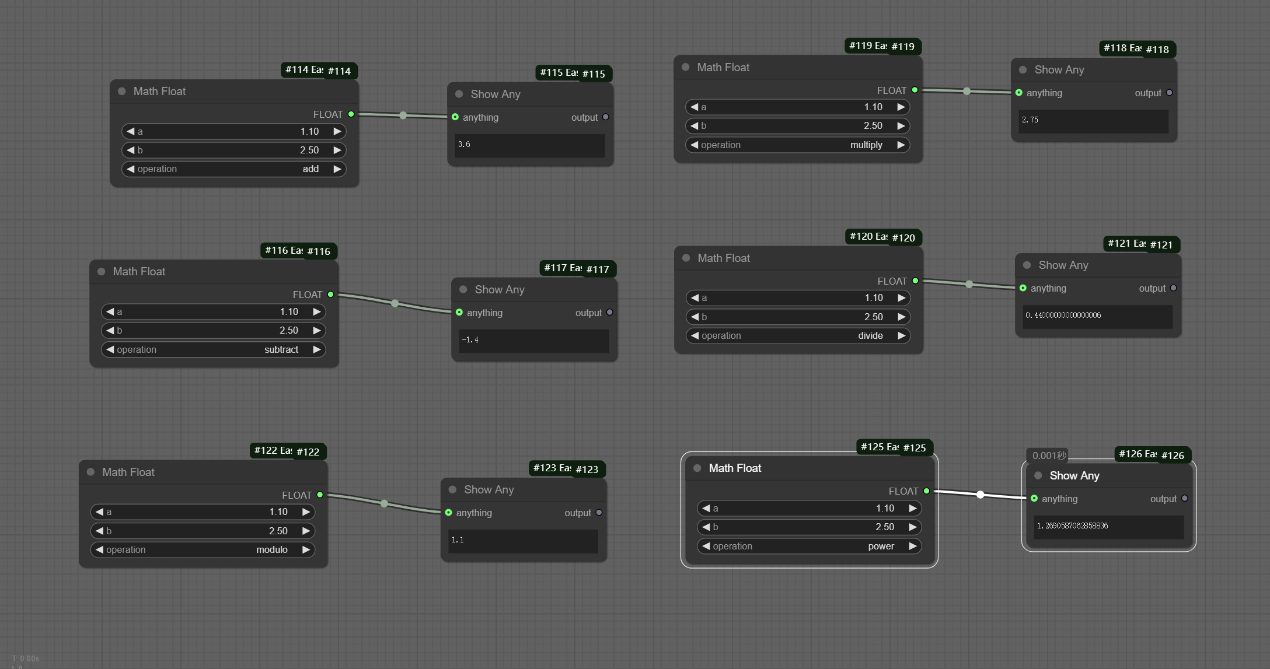Toggle collapse on Show Any node #126
The width and height of the screenshot is (1270, 669).
tap(1038, 476)
